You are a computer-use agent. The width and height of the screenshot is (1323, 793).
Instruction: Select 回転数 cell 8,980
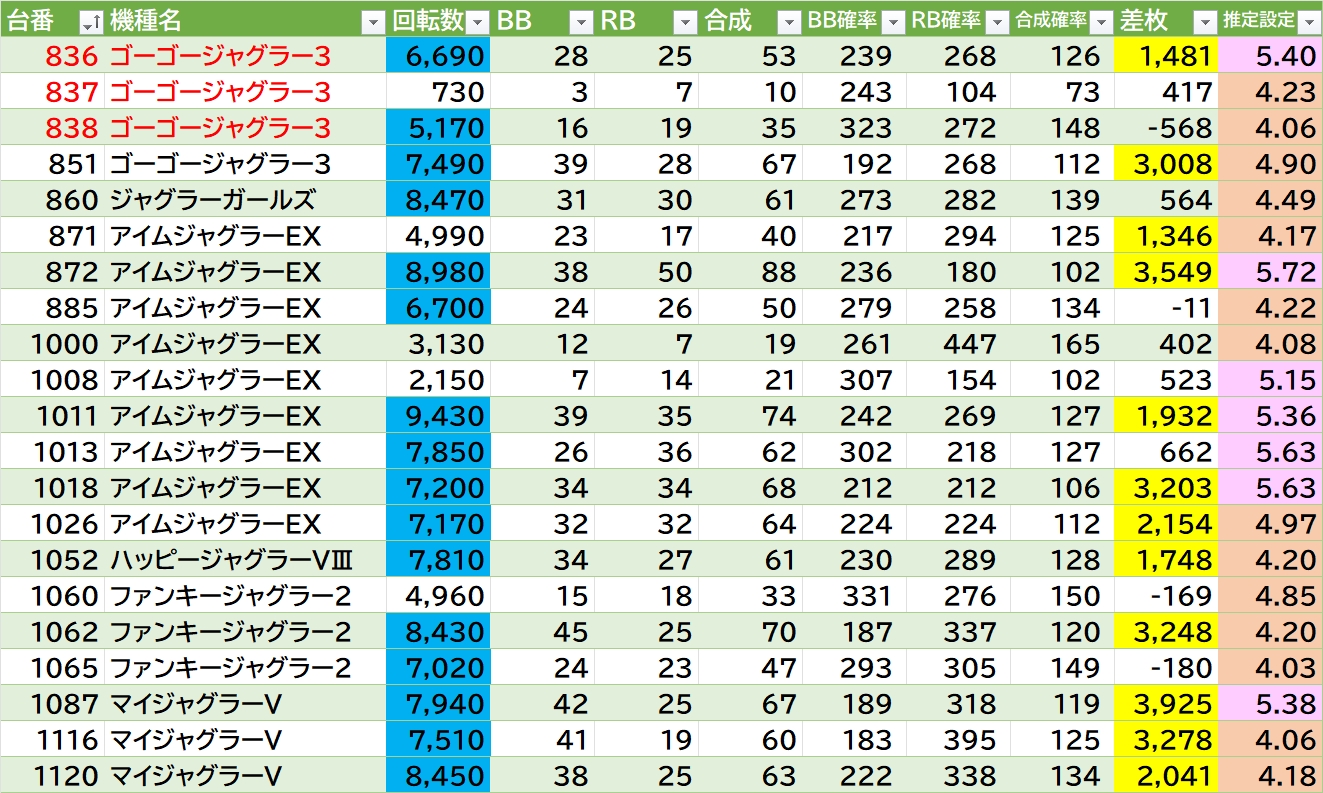438,272
